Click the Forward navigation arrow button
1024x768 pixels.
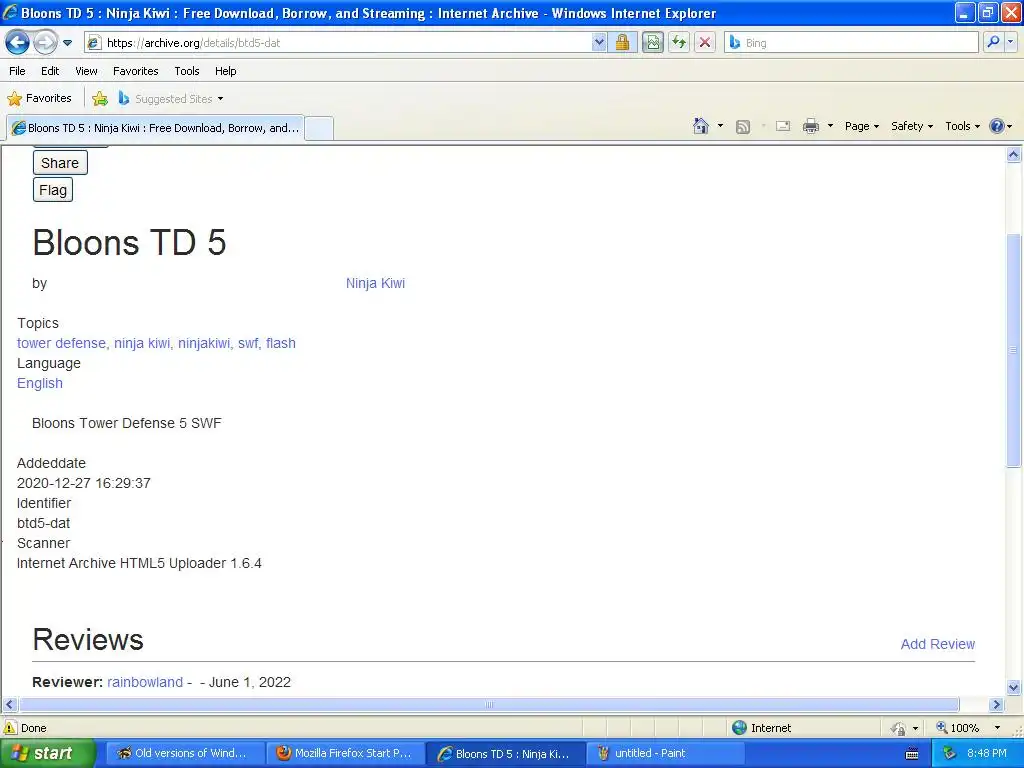(x=44, y=42)
